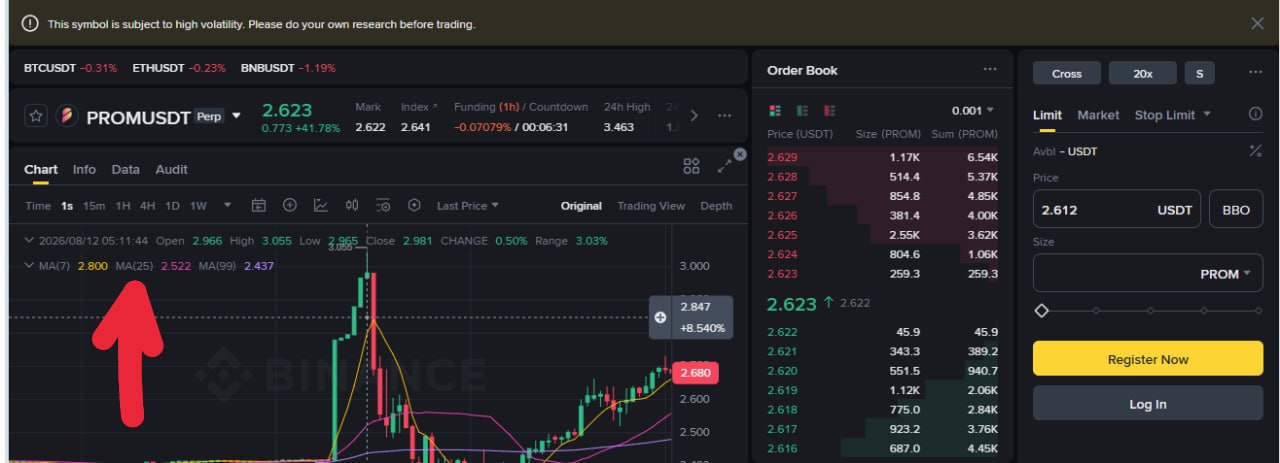Click the 20x leverage button
Screen dimensions: 1280x463
1143,73
